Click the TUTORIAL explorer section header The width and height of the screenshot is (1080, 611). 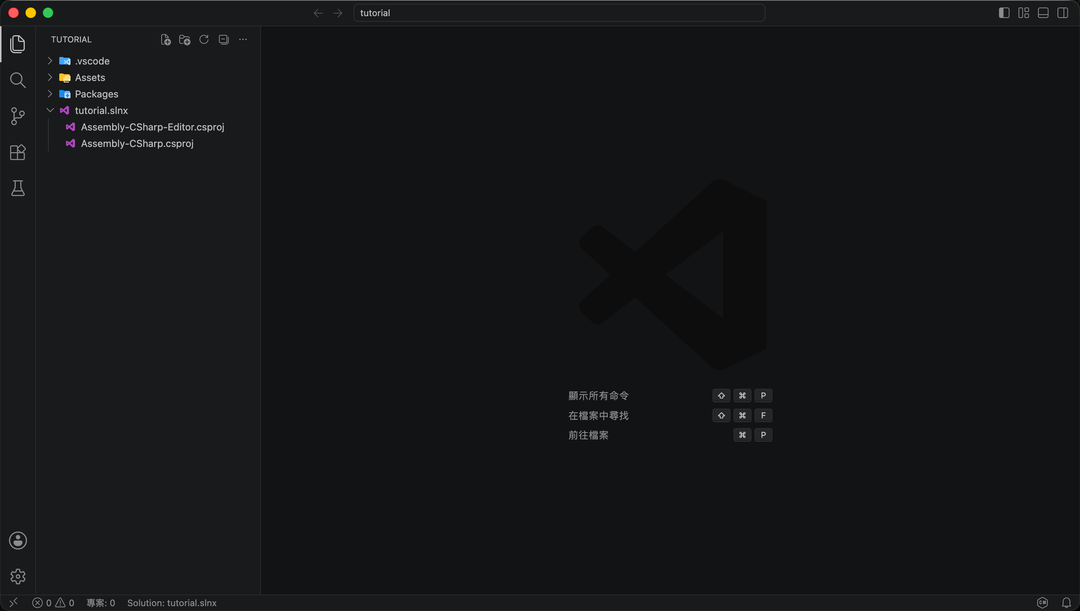[x=72, y=40]
